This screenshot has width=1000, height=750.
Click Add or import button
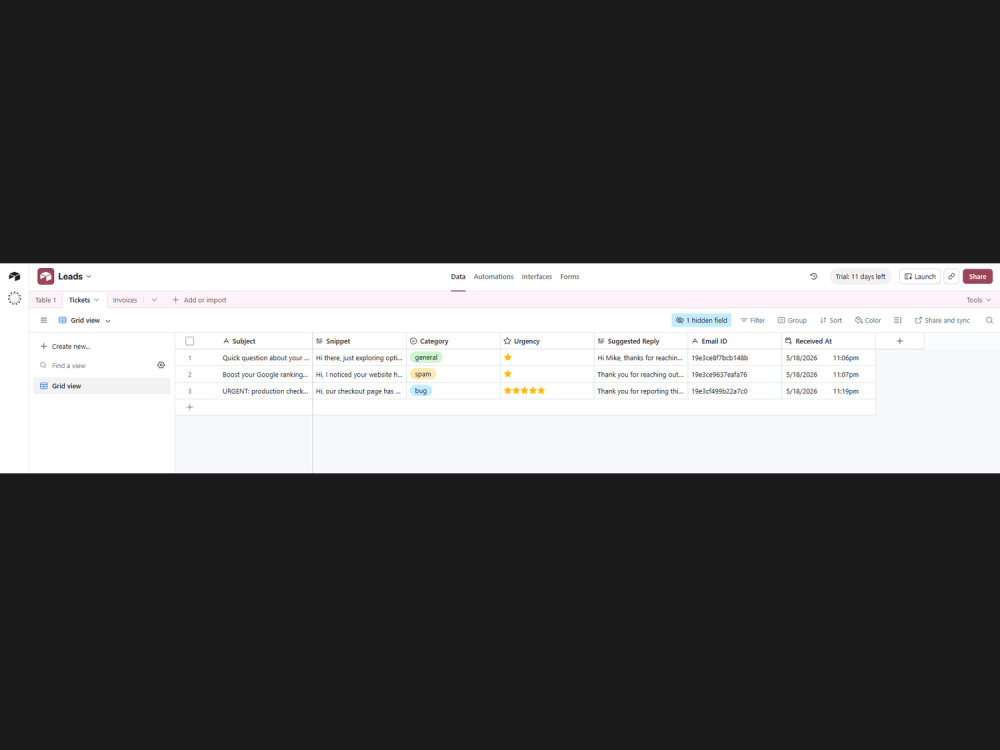point(199,300)
